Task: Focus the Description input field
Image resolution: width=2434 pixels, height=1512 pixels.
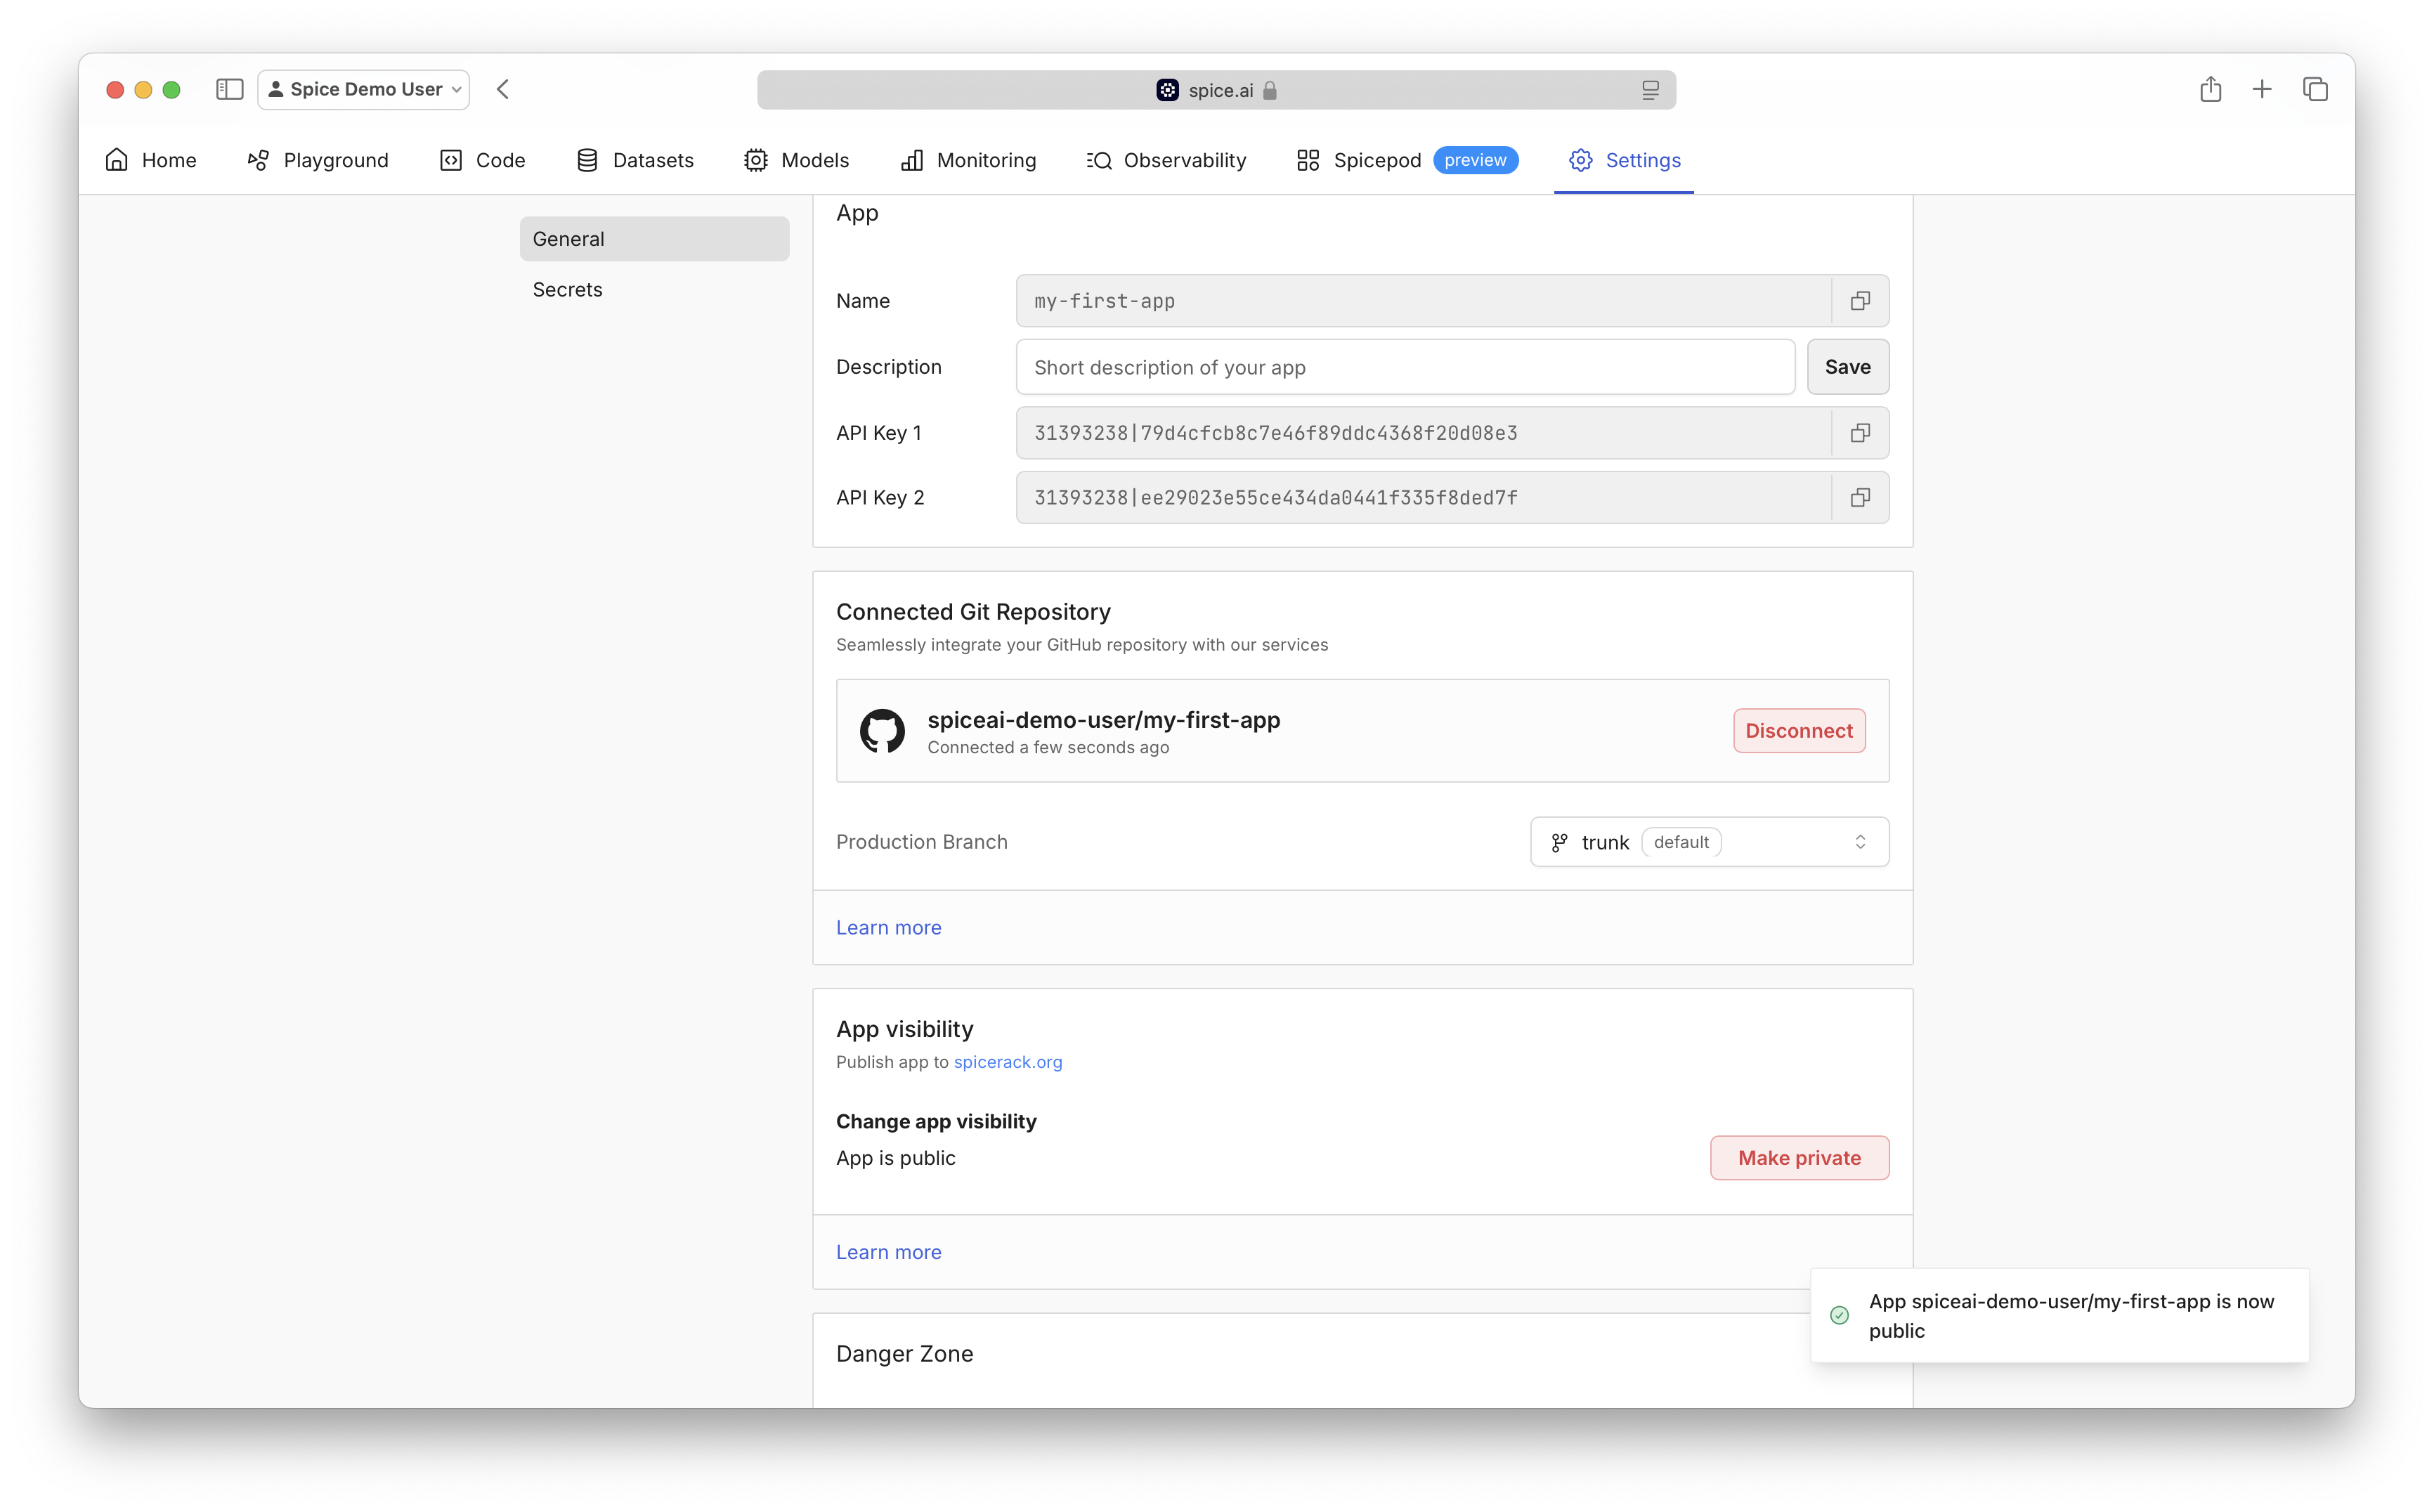Action: pyautogui.click(x=1405, y=367)
